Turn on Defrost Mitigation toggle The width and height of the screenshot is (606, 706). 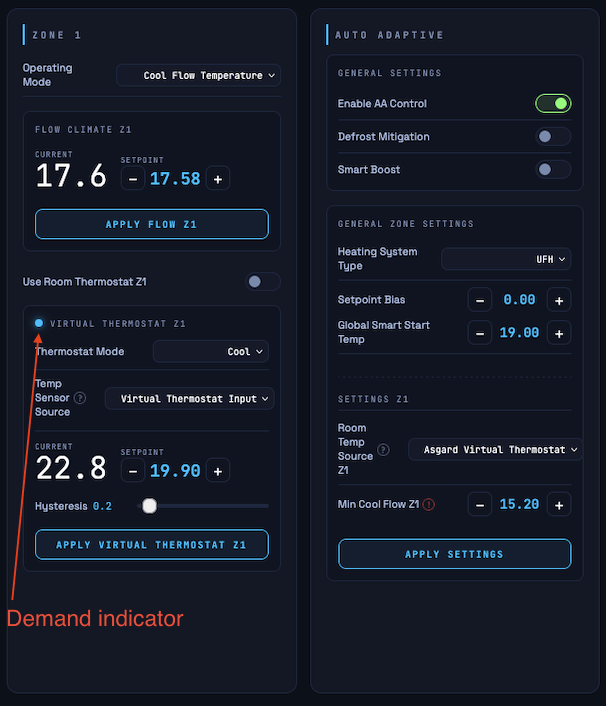tap(553, 136)
